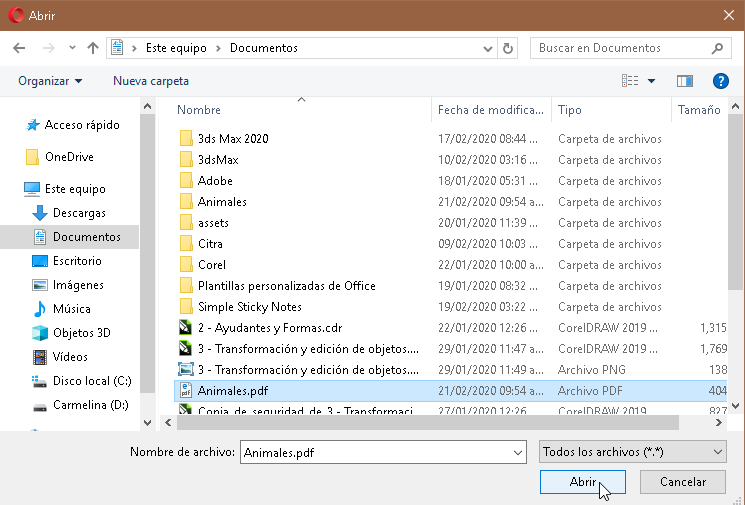This screenshot has height=505, width=745.
Task: Open view options dropdown arrow
Action: (651, 81)
